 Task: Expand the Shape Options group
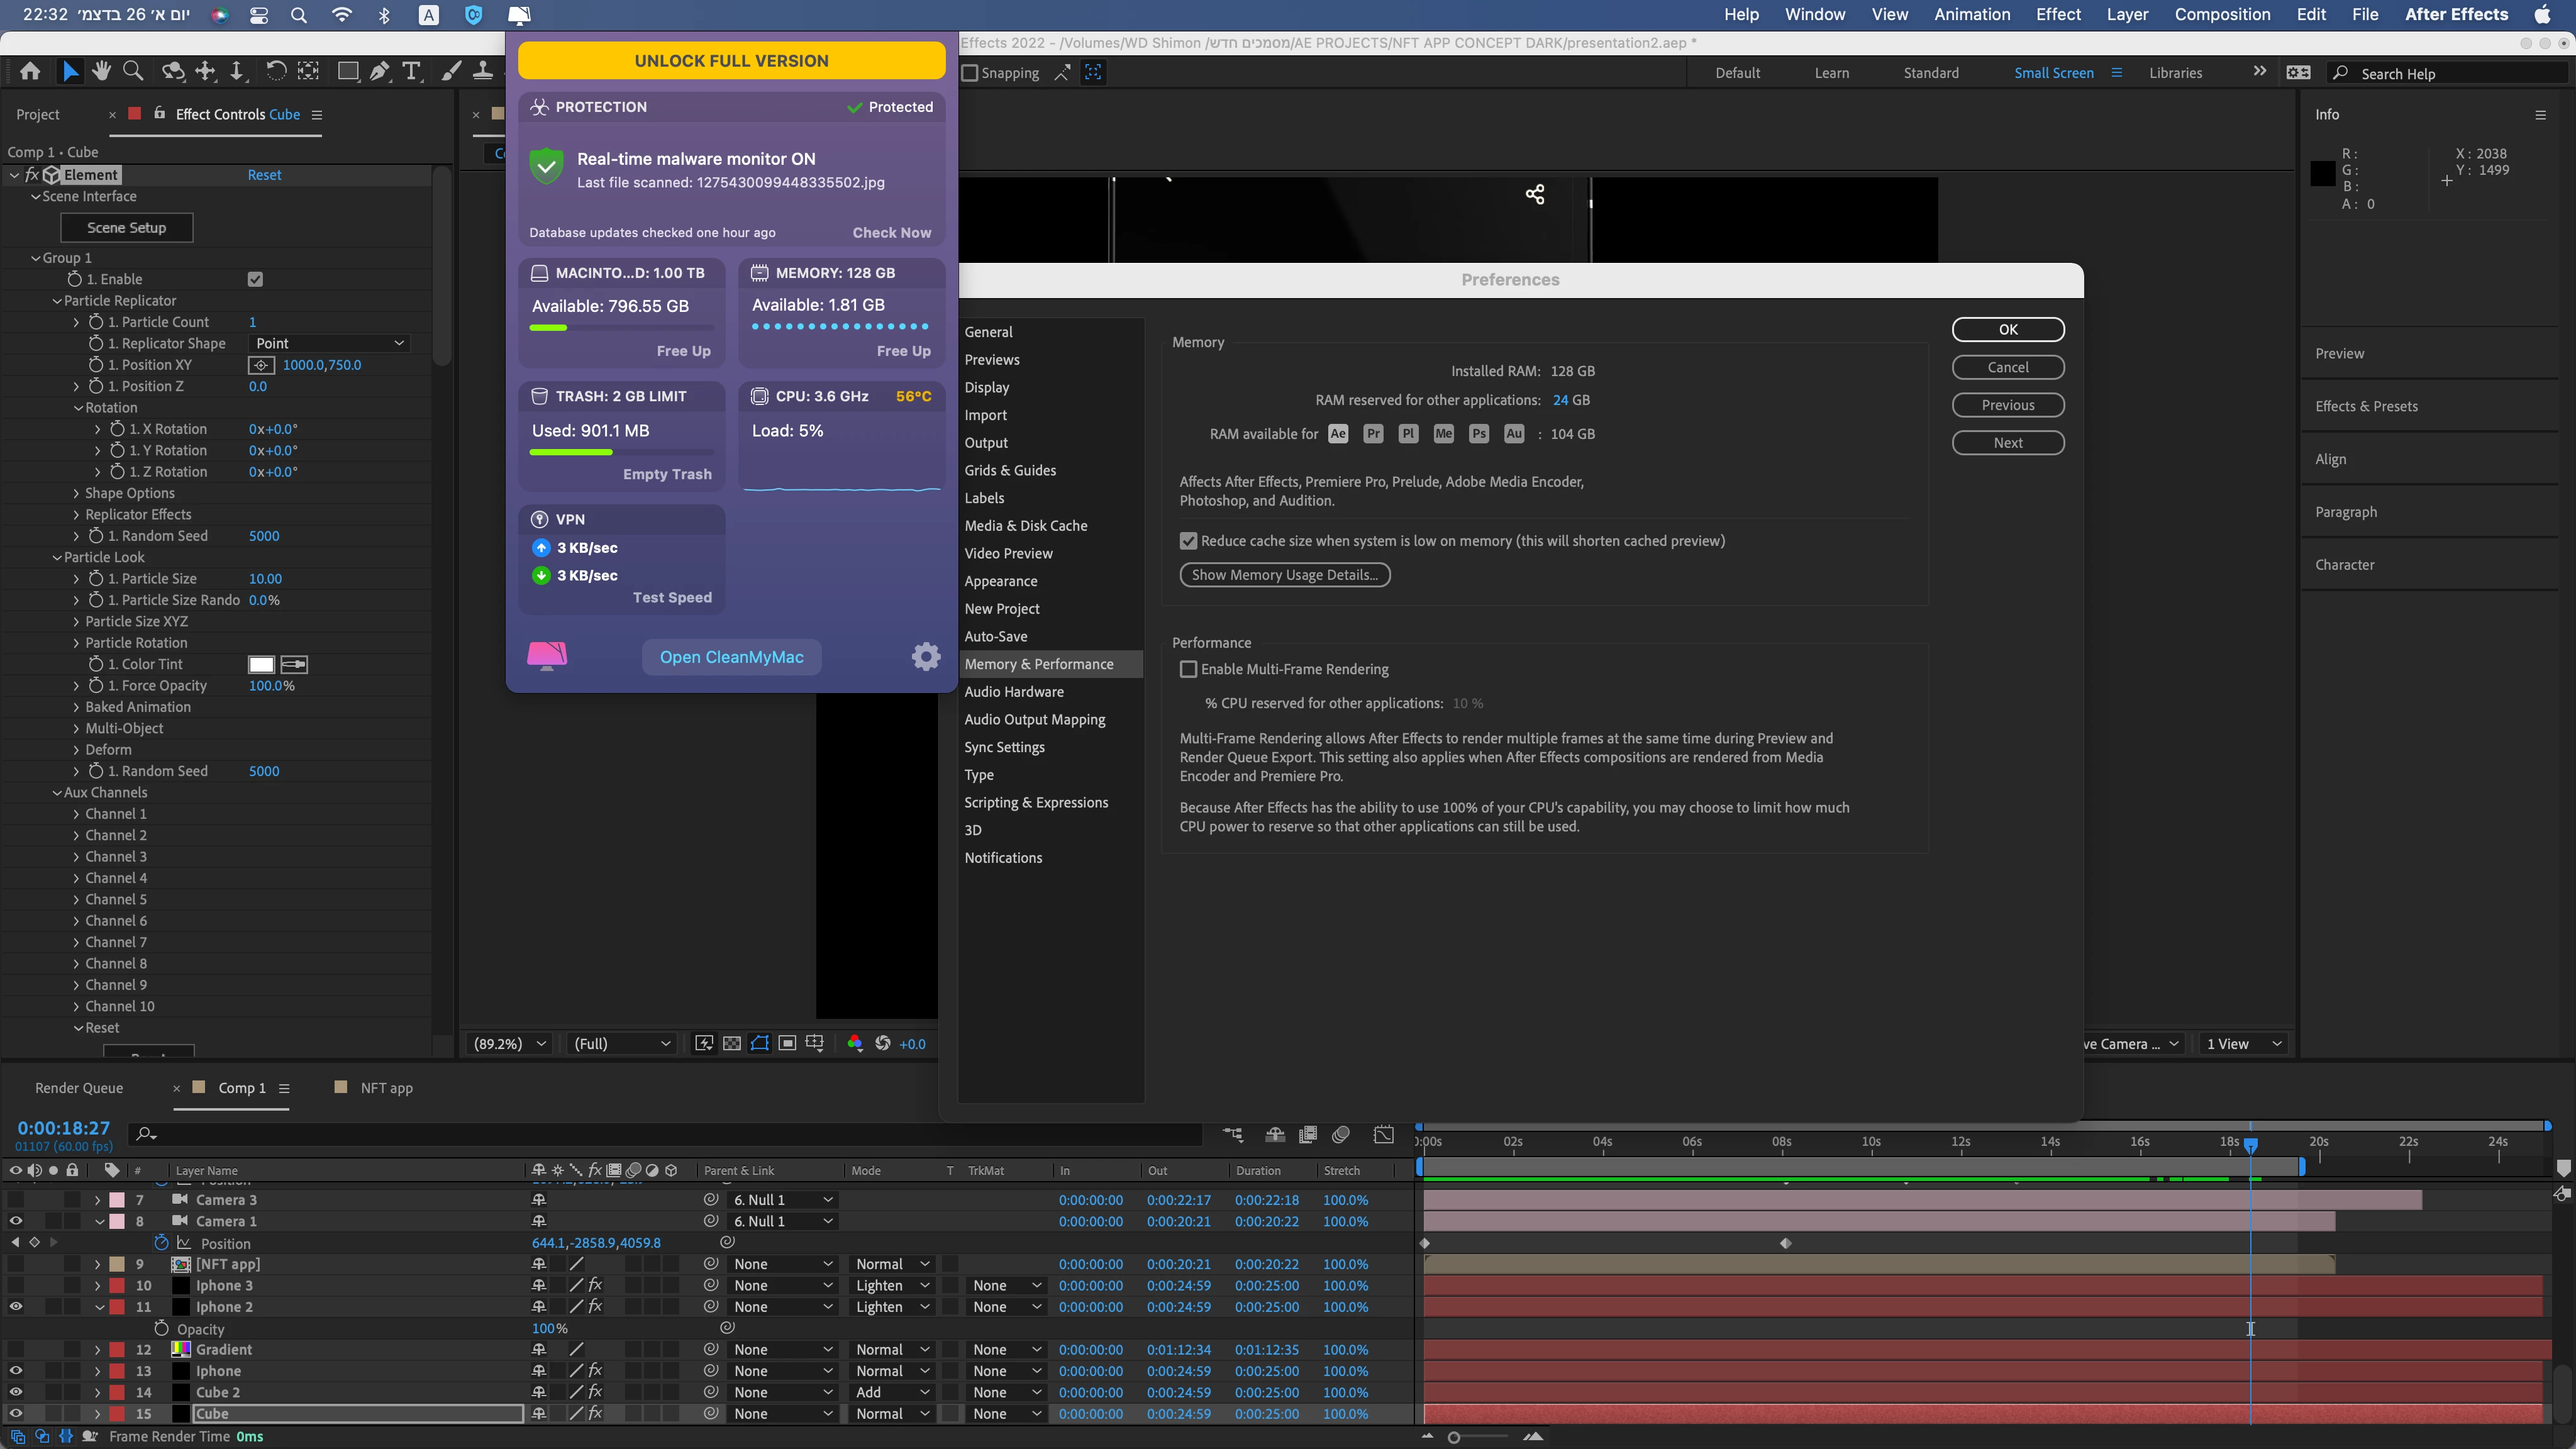click(76, 493)
